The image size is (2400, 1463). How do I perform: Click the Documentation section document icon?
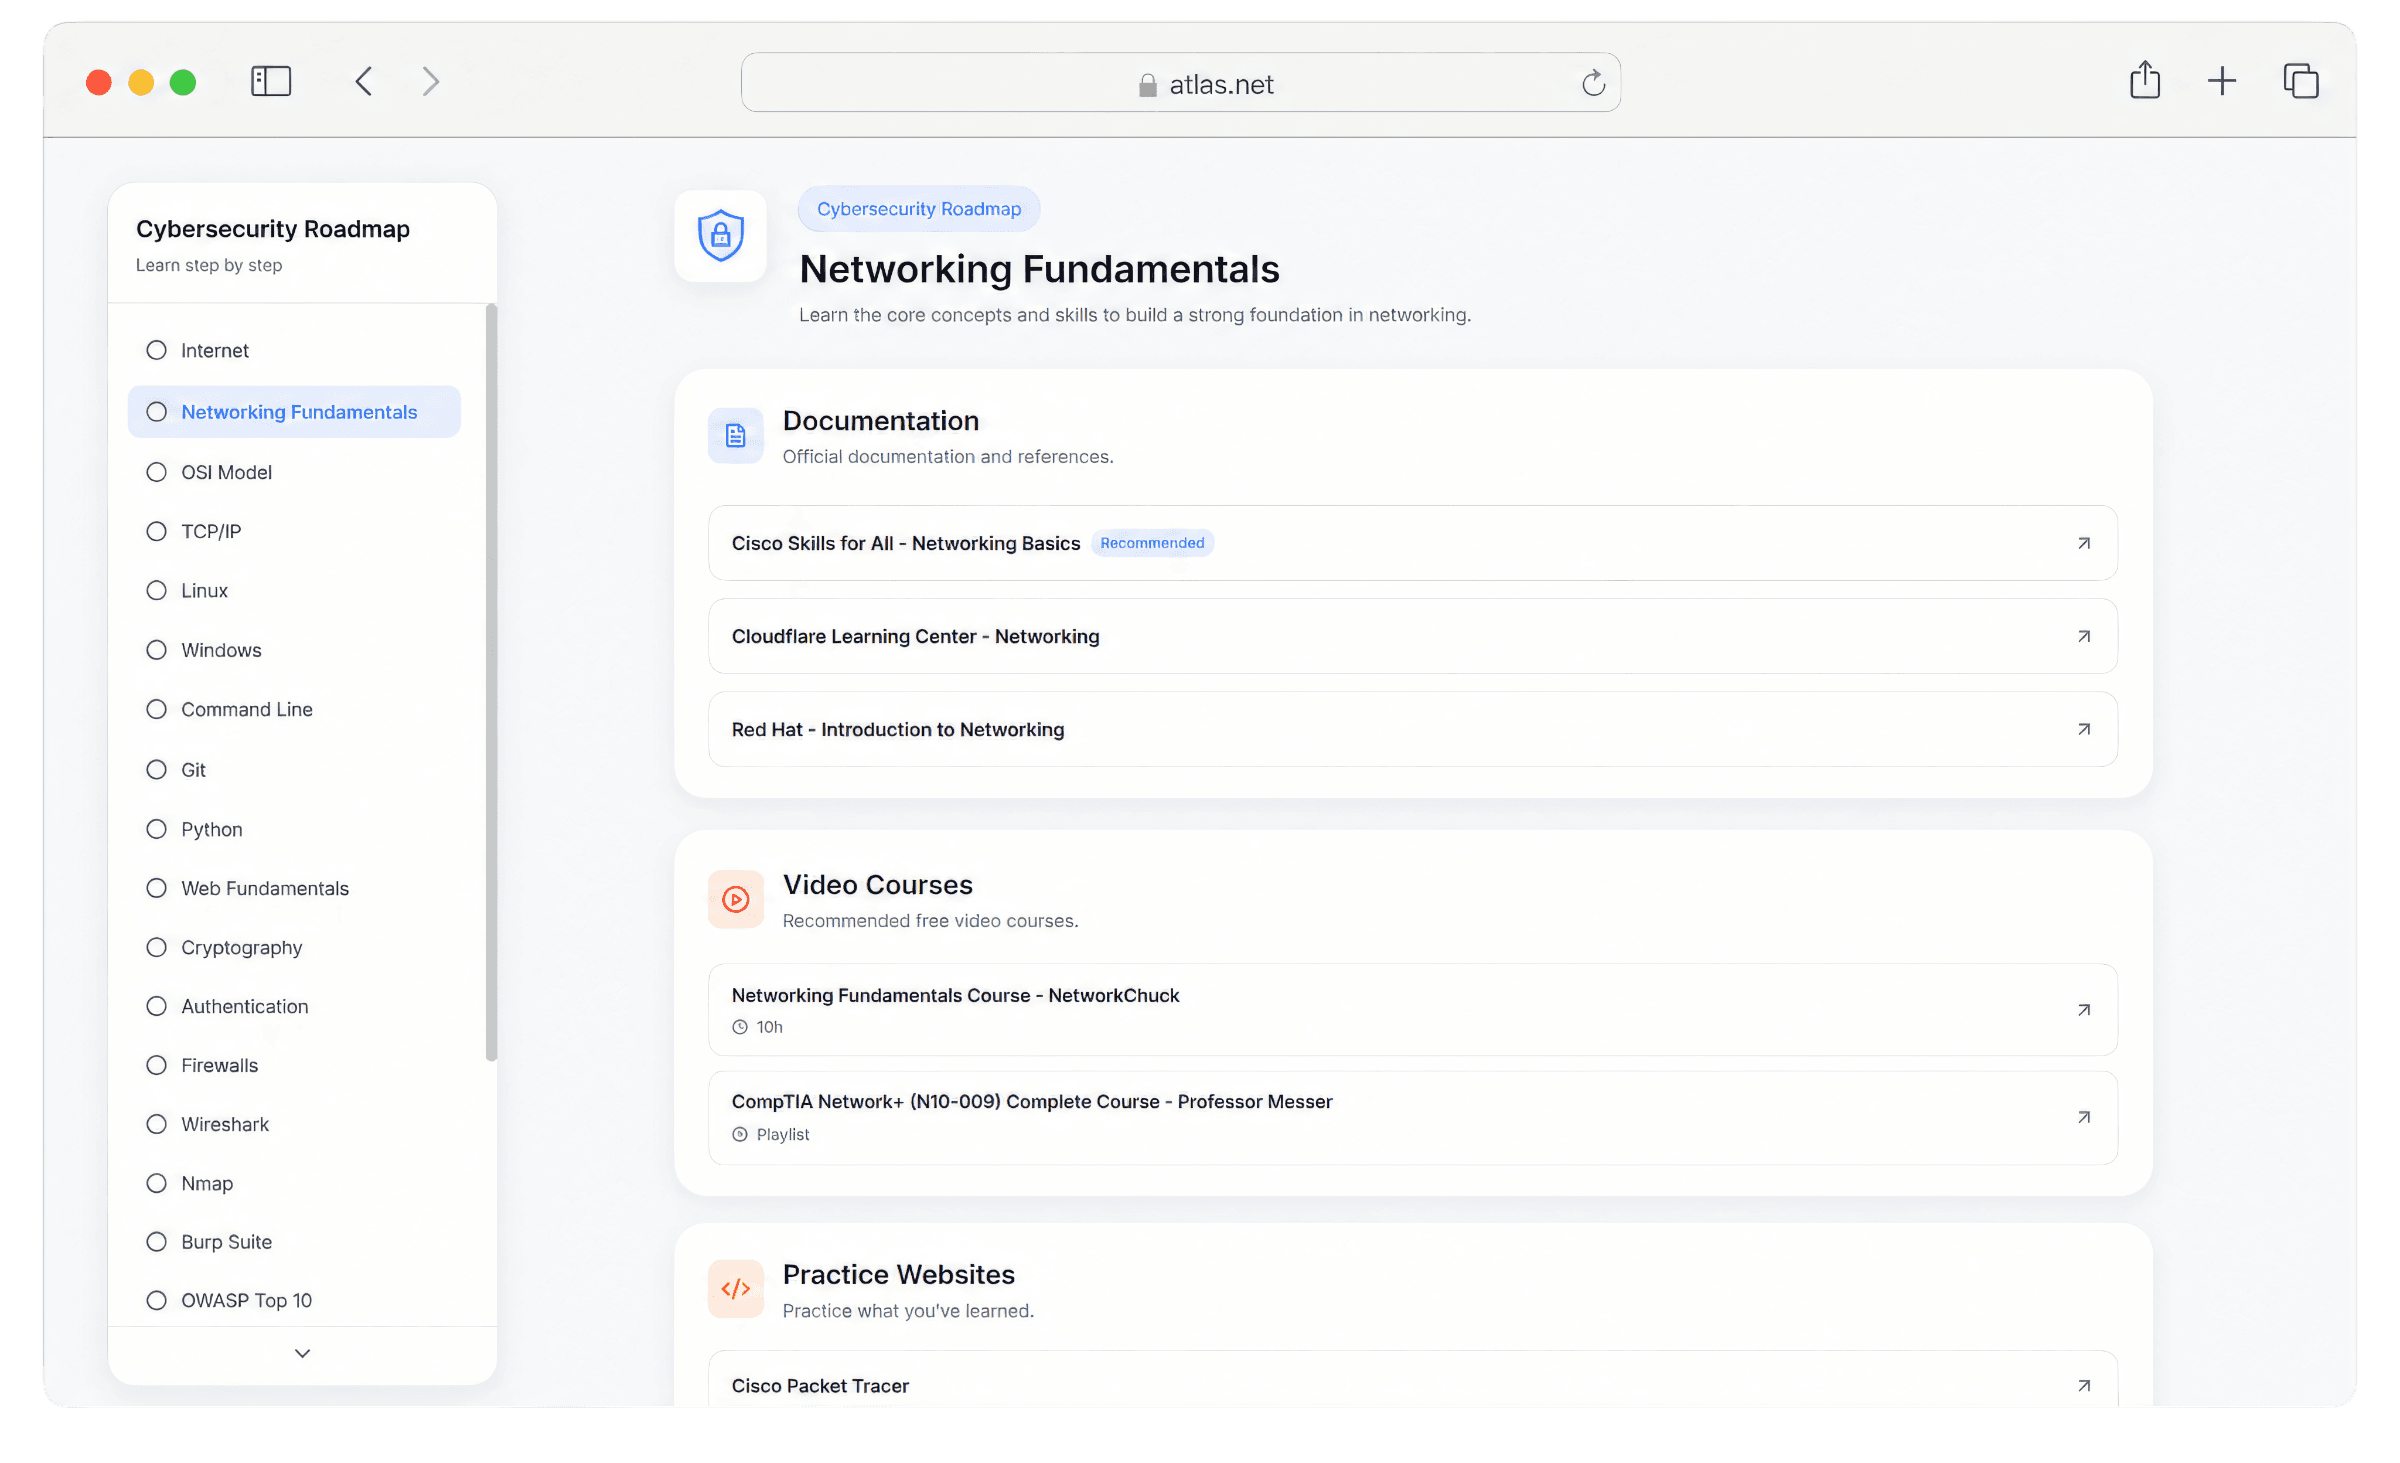pos(736,436)
